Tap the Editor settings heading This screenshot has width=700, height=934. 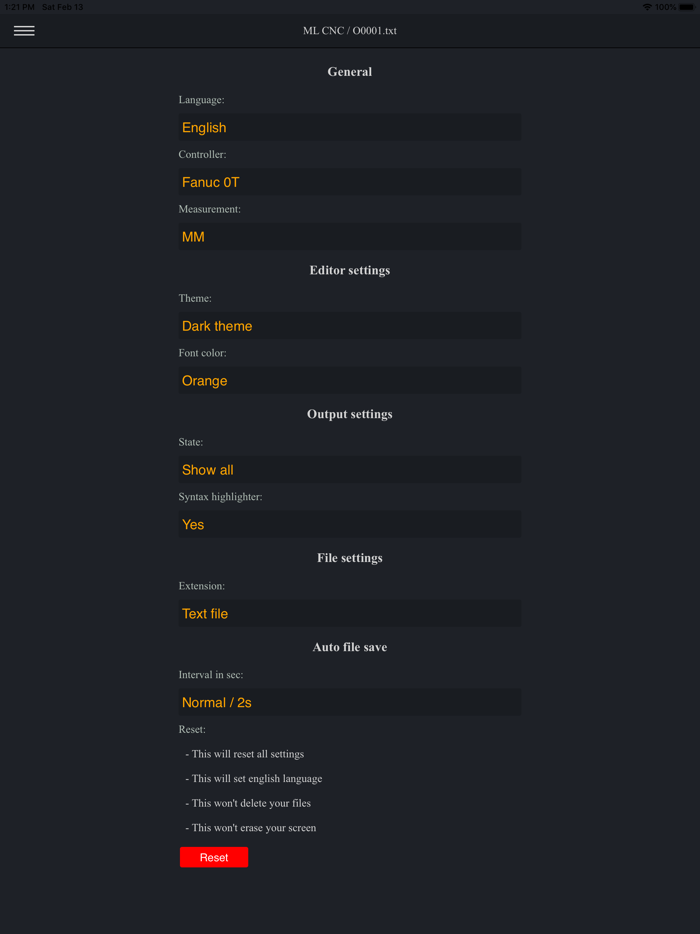point(350,270)
